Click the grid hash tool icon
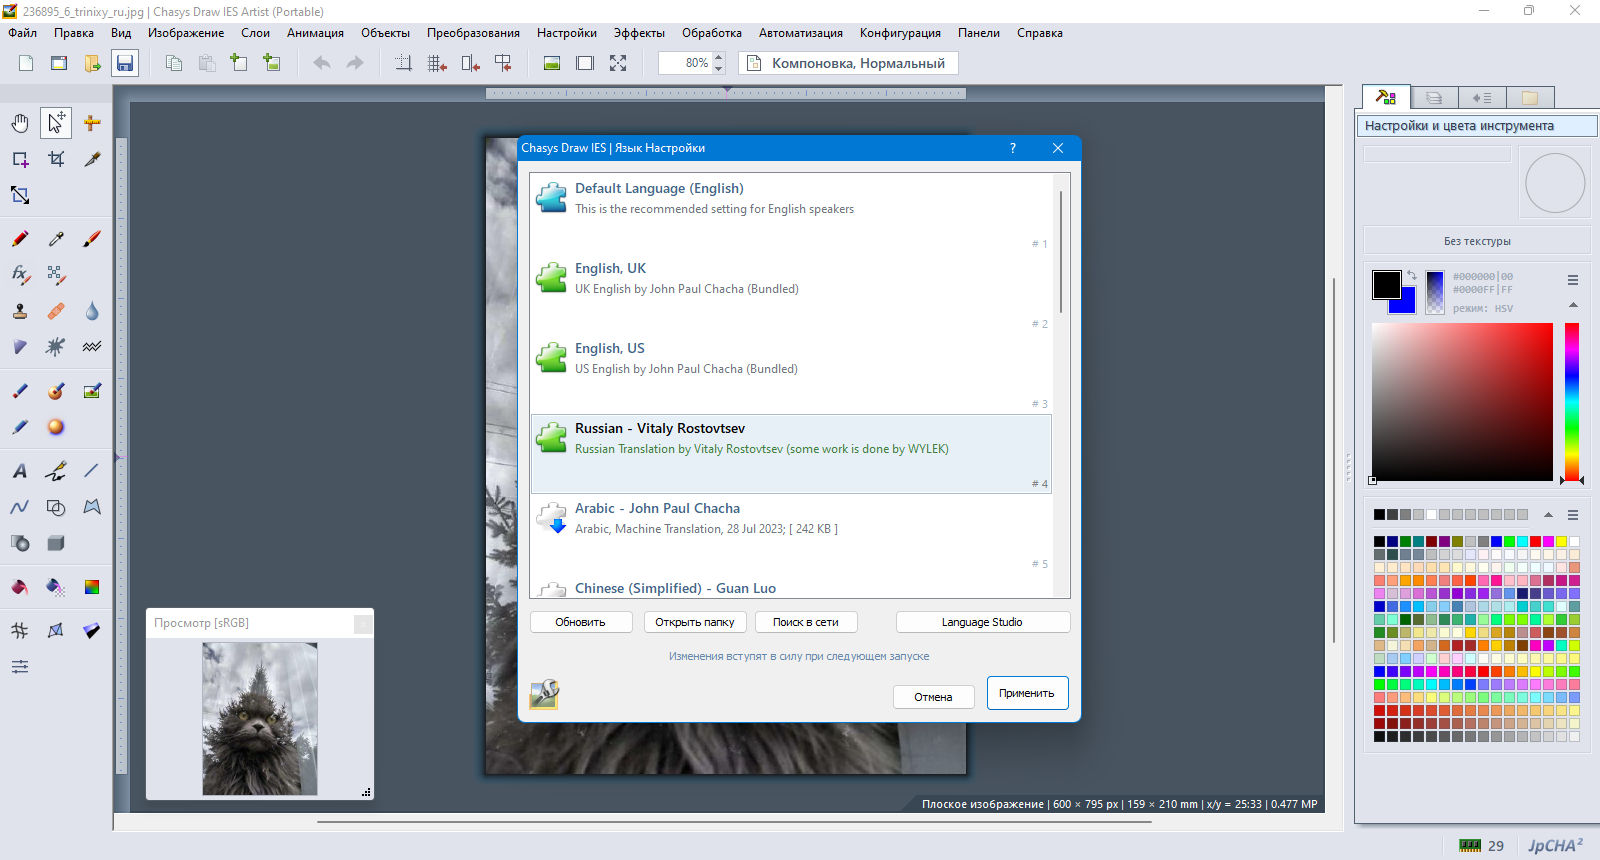The height and width of the screenshot is (860, 1600). [20, 630]
